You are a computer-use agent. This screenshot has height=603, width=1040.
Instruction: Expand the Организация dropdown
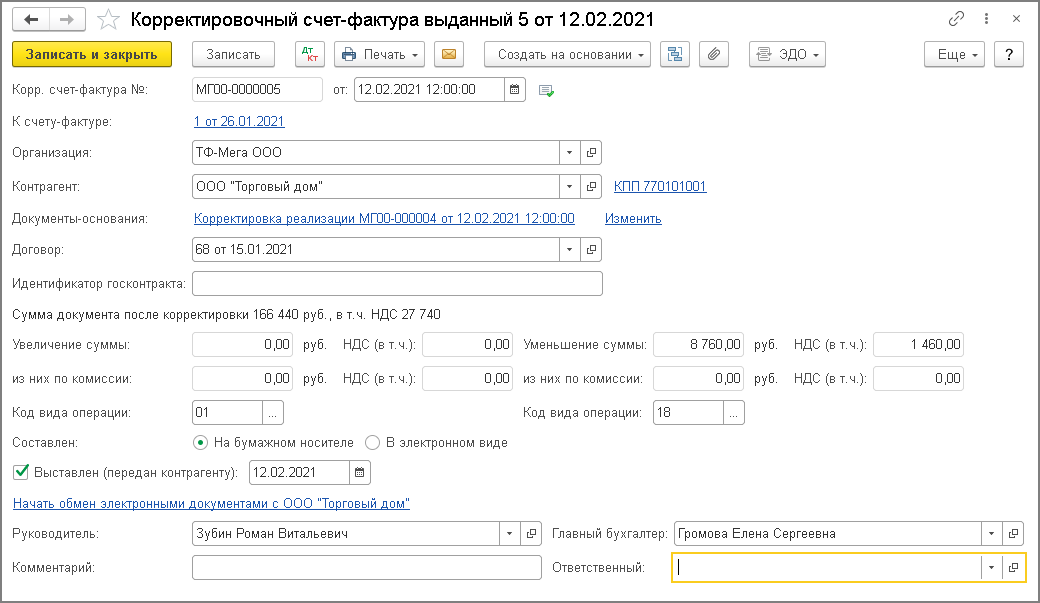(569, 153)
